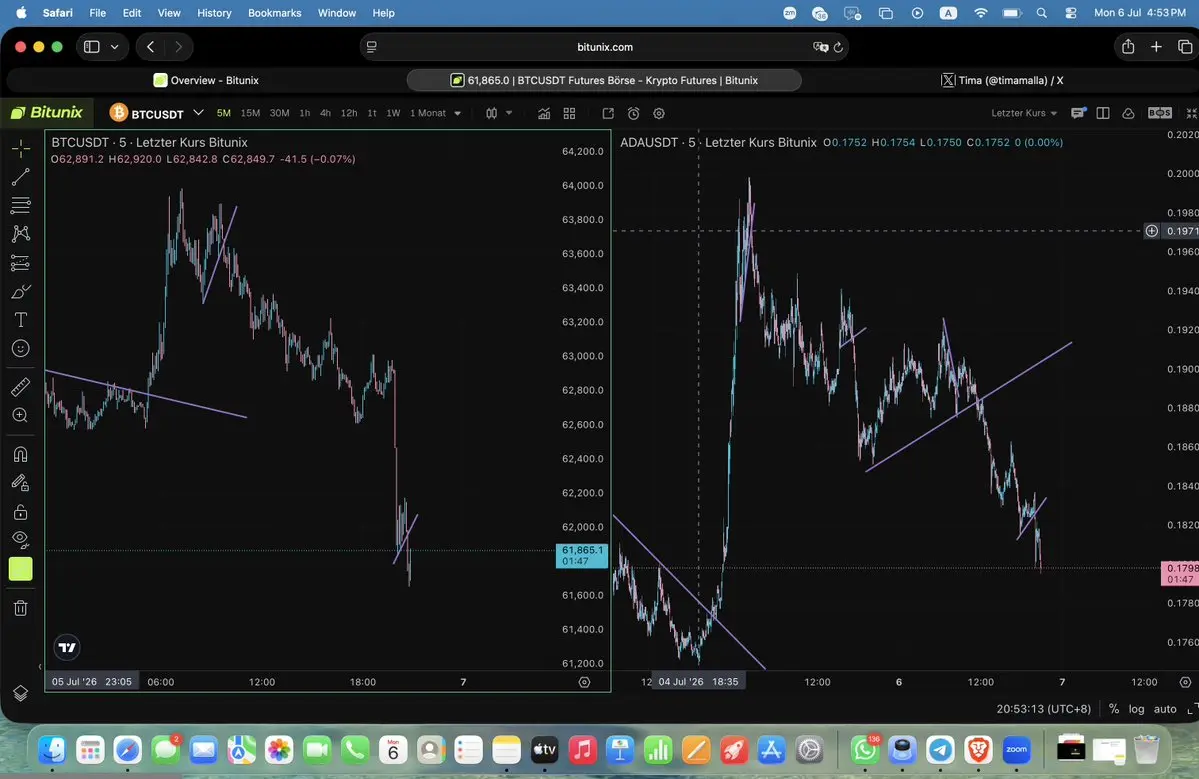Activate the zoom in tool
Screen dimensions: 1199x779
click(x=21, y=415)
